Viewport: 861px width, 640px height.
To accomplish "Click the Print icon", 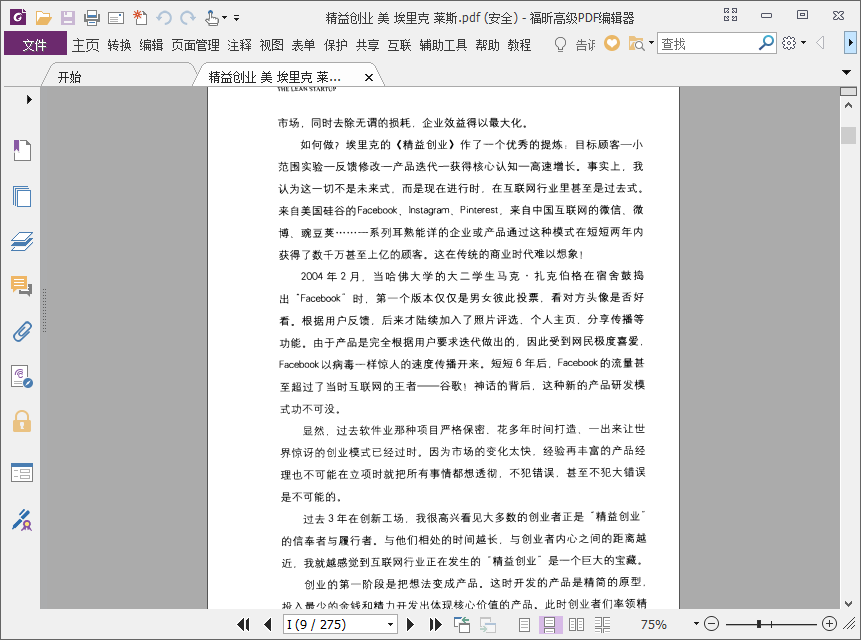I will coord(92,18).
